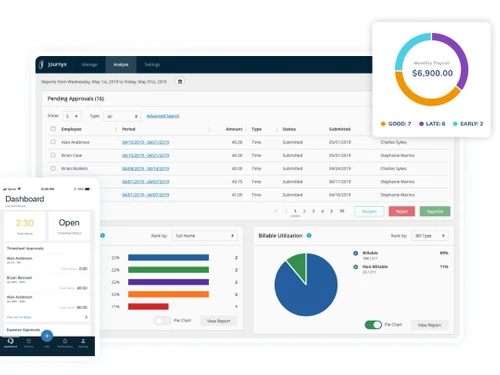Select Alan Anderson row checkbox

point(53,142)
